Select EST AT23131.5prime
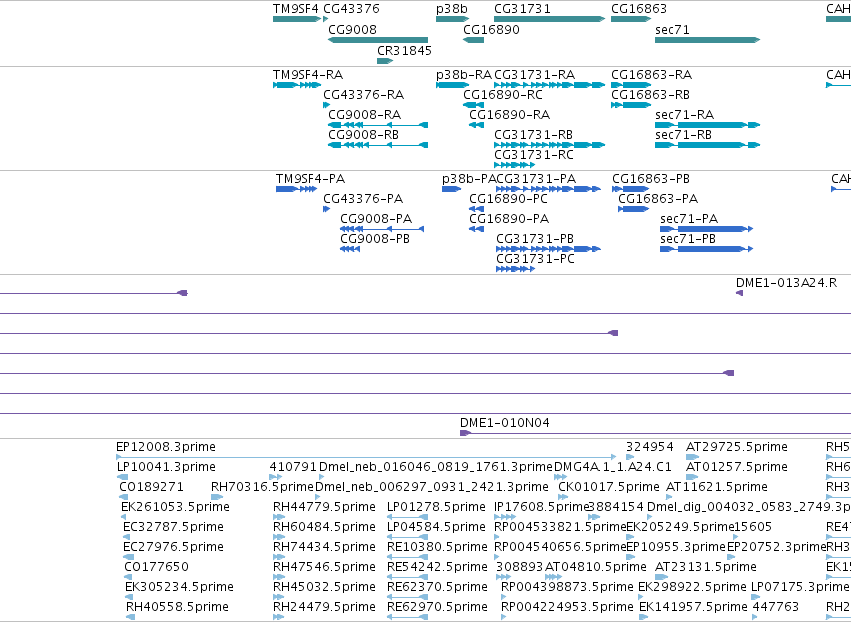 (x=706, y=567)
